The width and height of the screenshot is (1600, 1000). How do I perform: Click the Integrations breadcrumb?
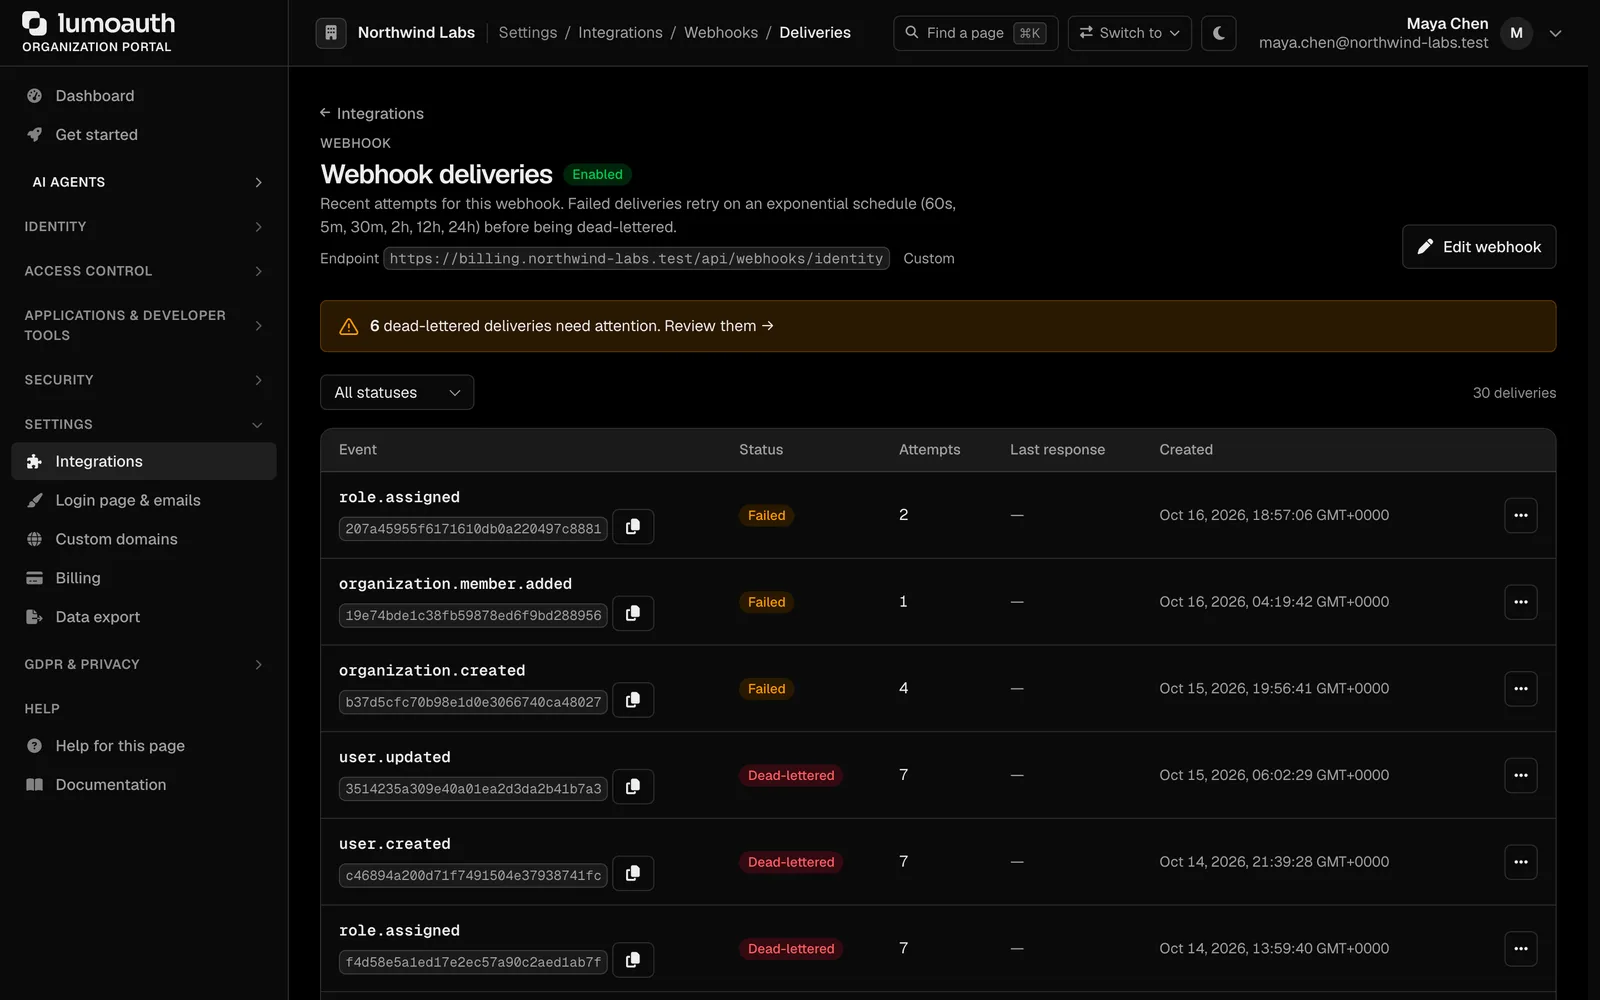tap(620, 33)
